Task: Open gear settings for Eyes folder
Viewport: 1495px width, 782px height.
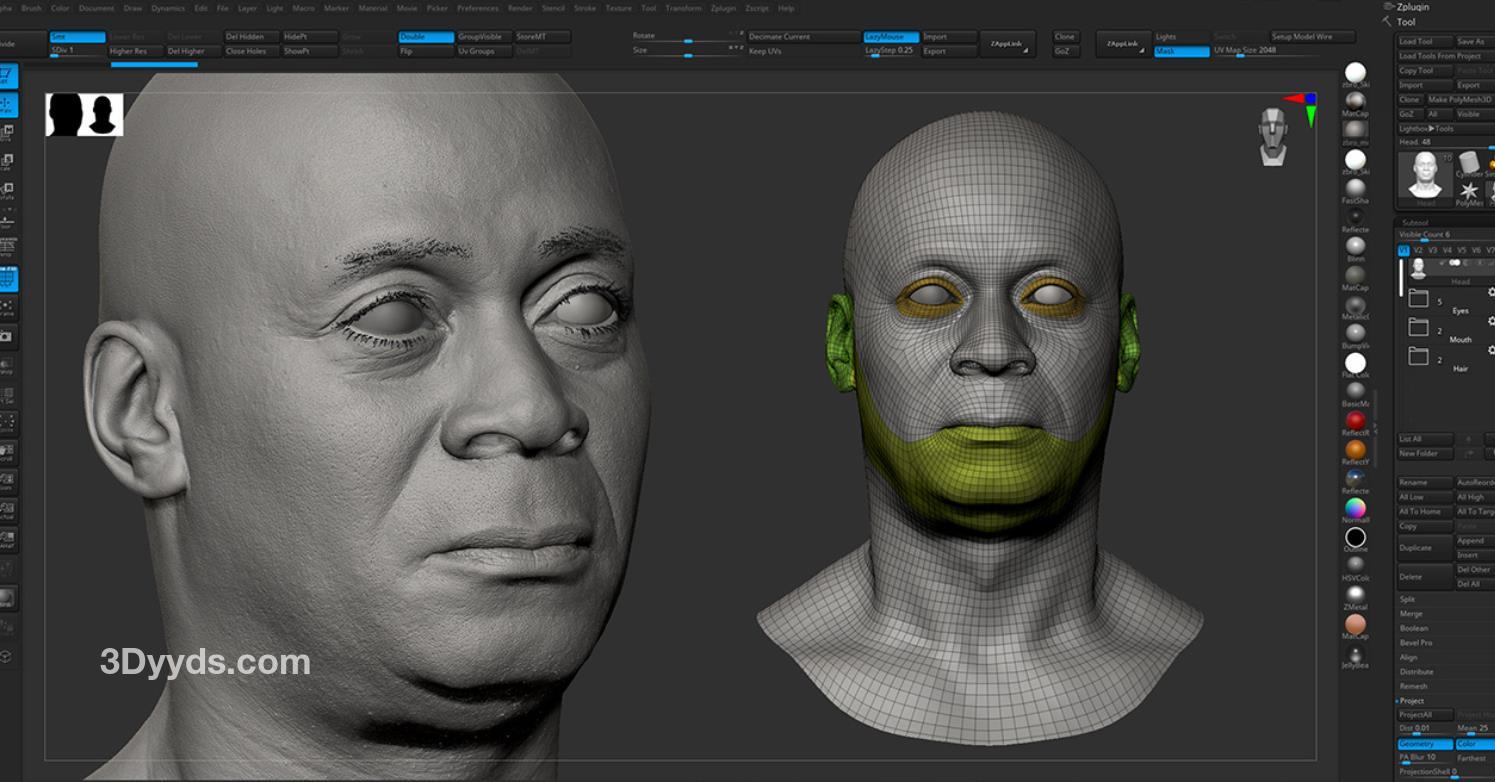Action: click(x=1491, y=292)
